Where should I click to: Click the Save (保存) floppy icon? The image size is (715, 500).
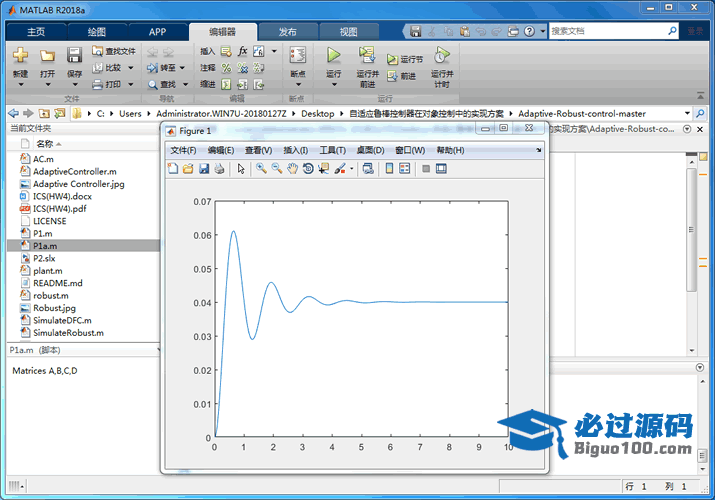tap(74, 55)
